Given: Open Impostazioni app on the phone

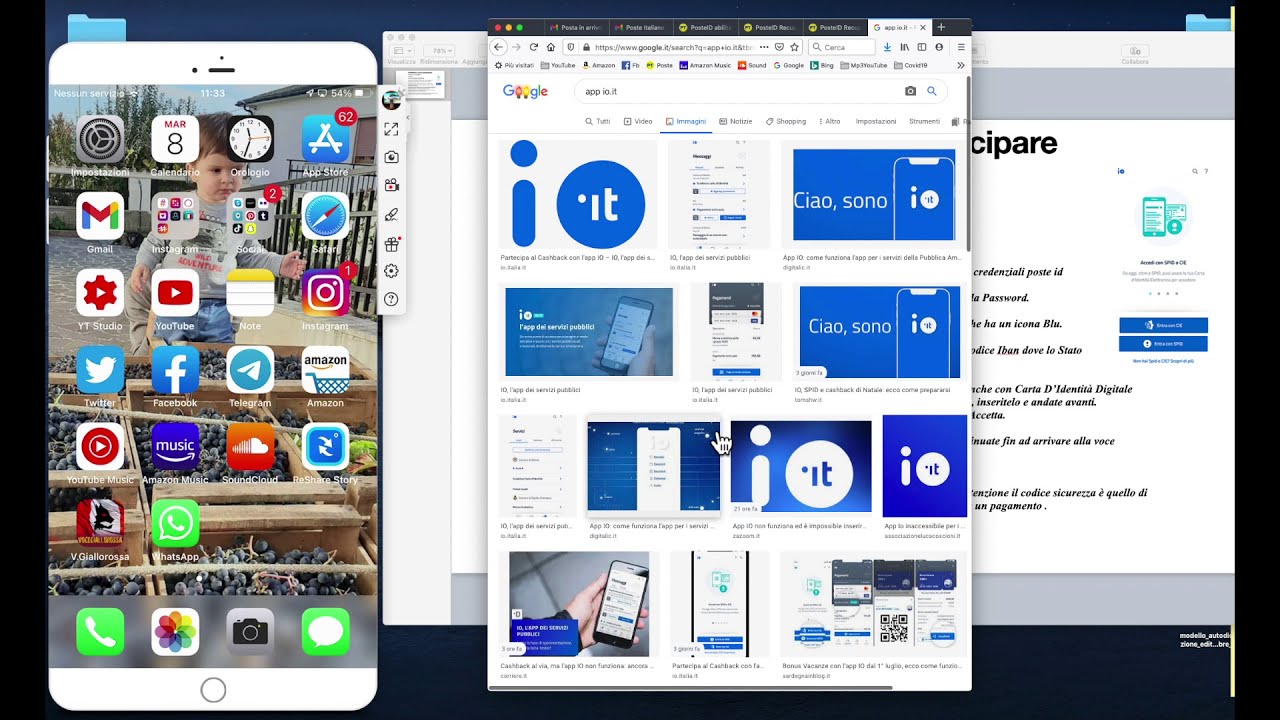Looking at the screenshot, I should point(100,139).
